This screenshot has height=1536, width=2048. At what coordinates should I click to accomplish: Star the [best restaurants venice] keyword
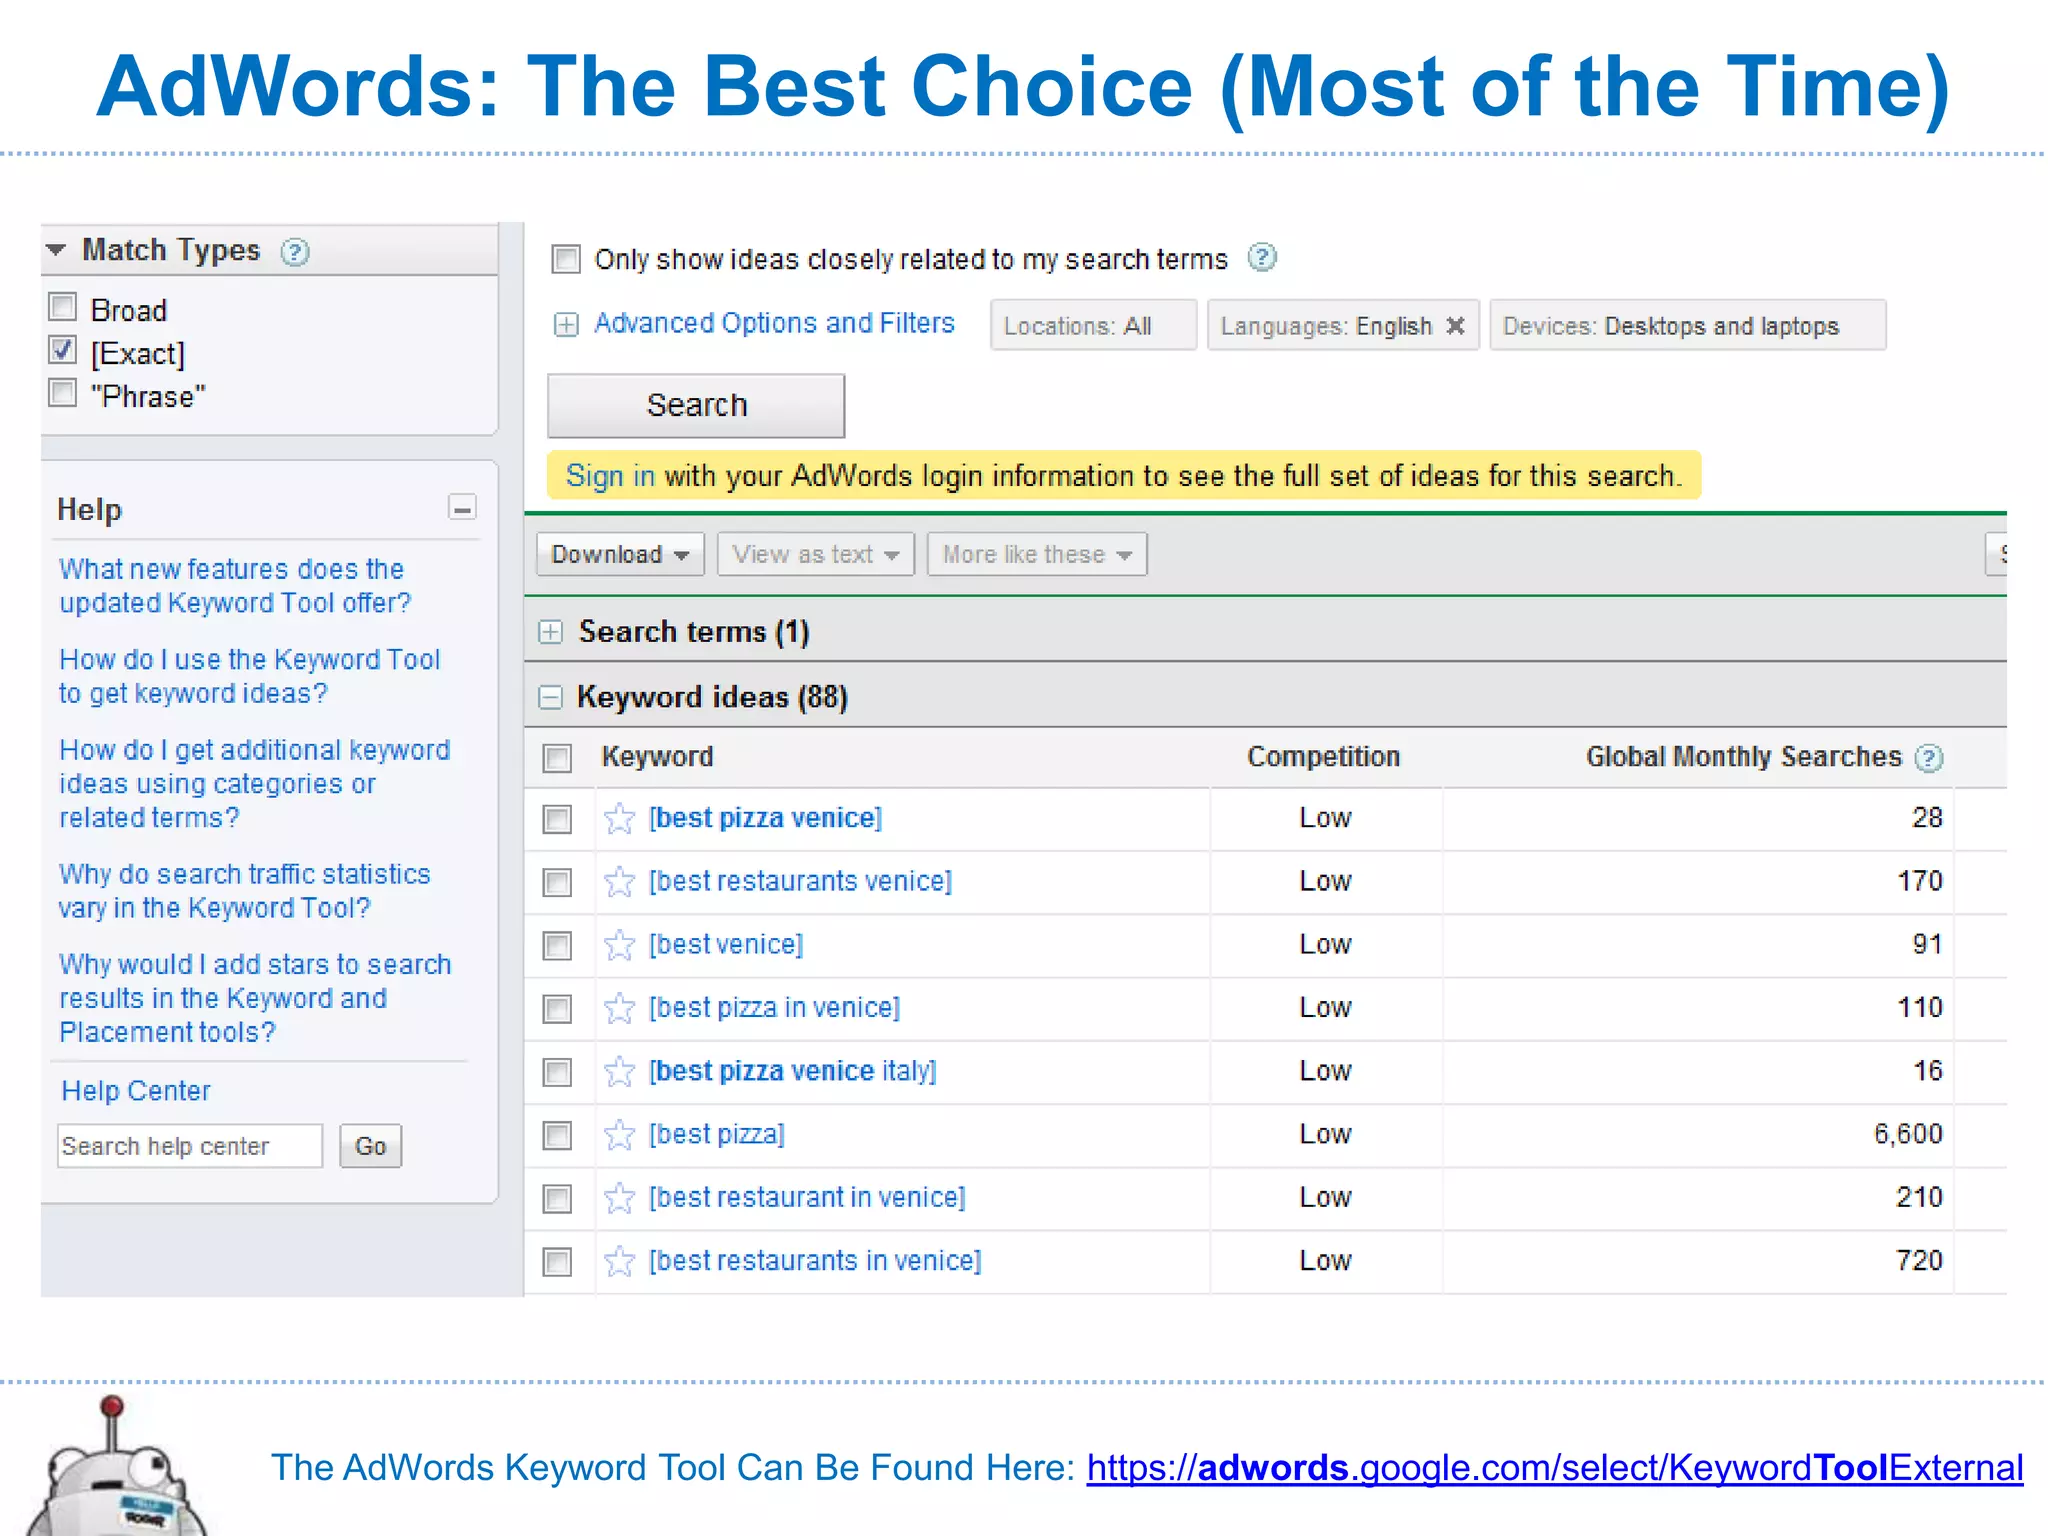point(620,882)
